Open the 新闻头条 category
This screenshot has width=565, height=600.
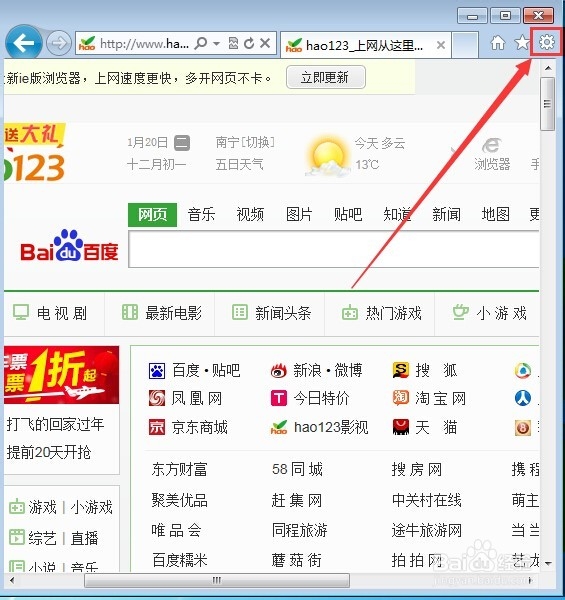point(272,313)
